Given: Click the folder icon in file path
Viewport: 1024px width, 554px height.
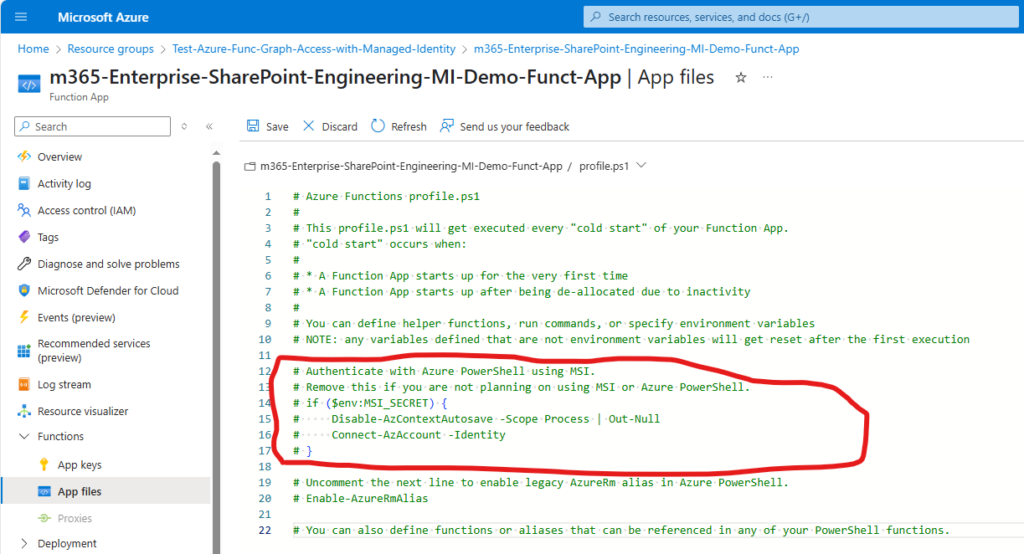Looking at the screenshot, I should [x=249, y=167].
